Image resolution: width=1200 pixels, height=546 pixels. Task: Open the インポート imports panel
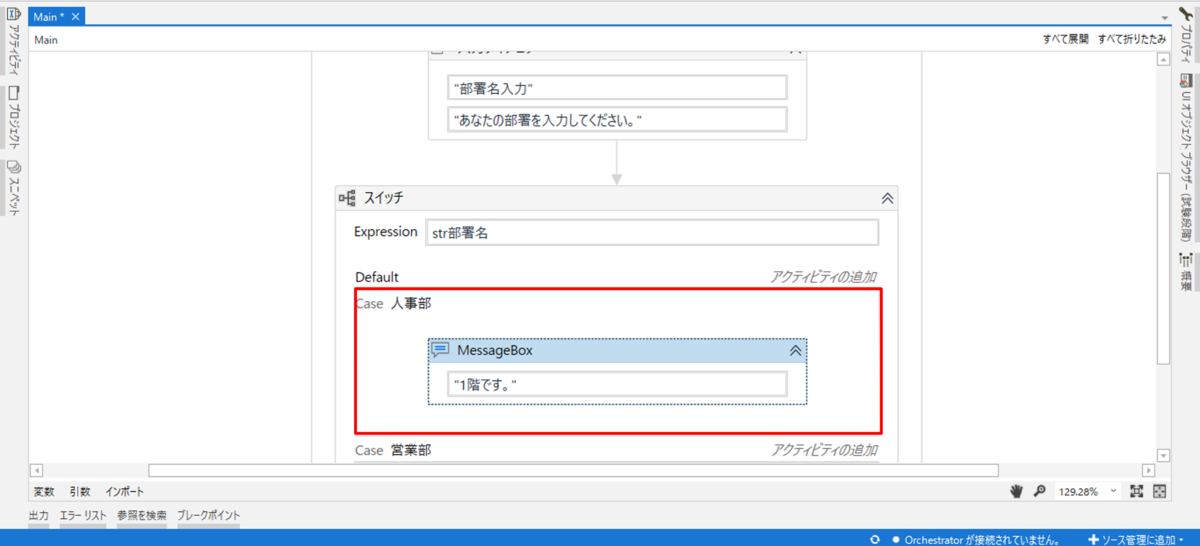coord(125,492)
